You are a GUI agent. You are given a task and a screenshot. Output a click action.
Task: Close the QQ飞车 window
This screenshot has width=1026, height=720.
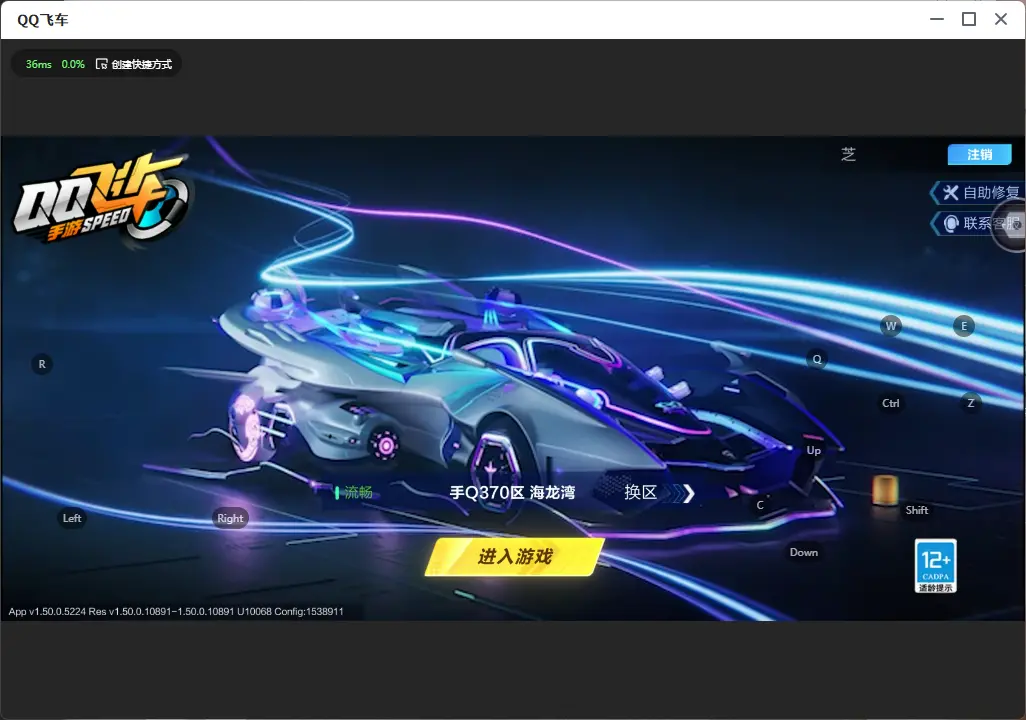coord(1001,20)
